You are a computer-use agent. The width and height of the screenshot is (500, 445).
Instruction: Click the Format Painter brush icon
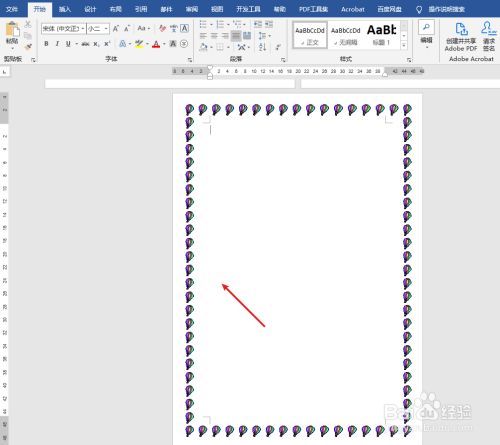coord(28,47)
